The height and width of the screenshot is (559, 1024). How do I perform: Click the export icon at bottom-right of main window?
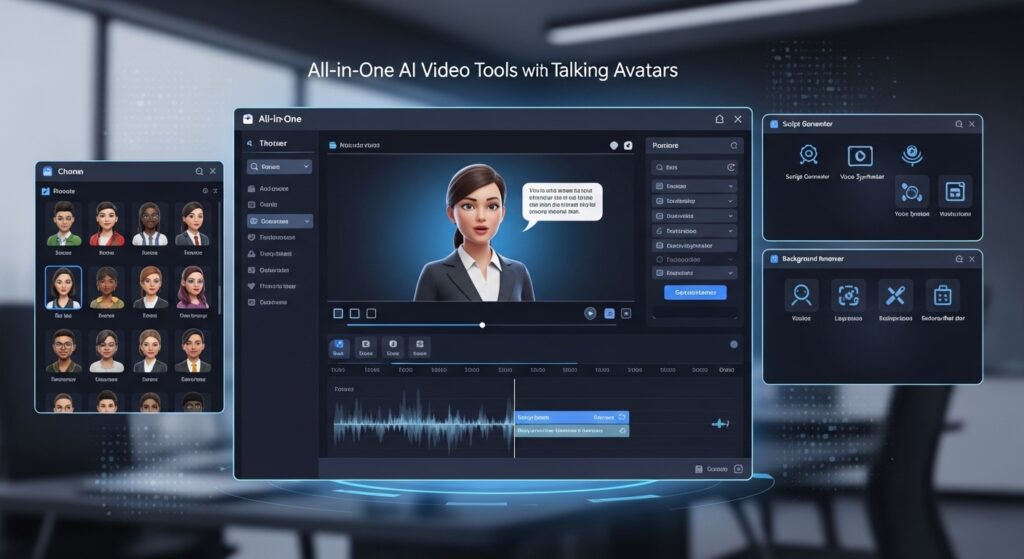coord(739,469)
